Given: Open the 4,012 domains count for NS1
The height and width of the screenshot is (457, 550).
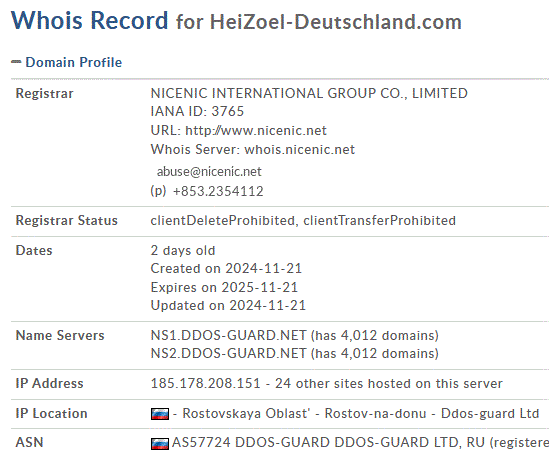Looking at the screenshot, I should click(375, 335).
